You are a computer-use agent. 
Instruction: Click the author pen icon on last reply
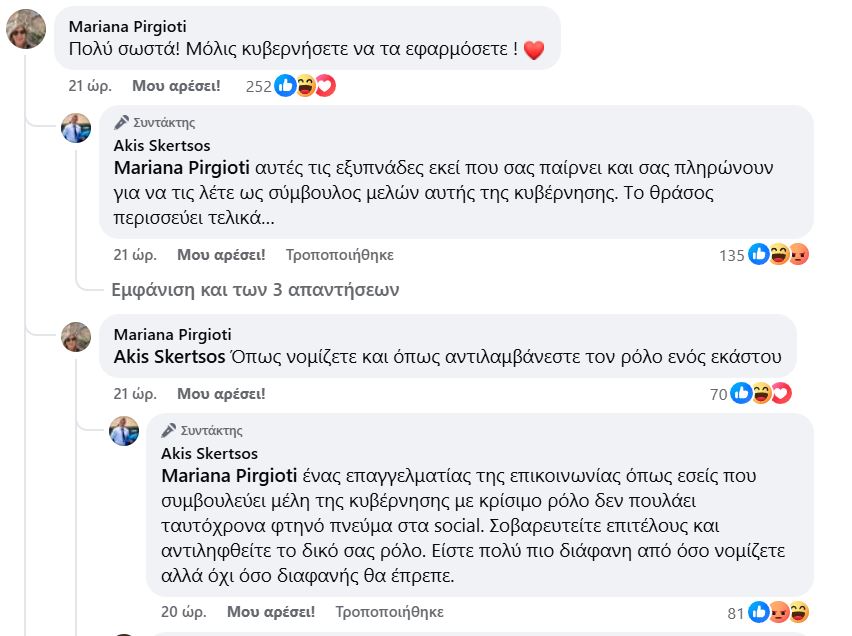168,430
